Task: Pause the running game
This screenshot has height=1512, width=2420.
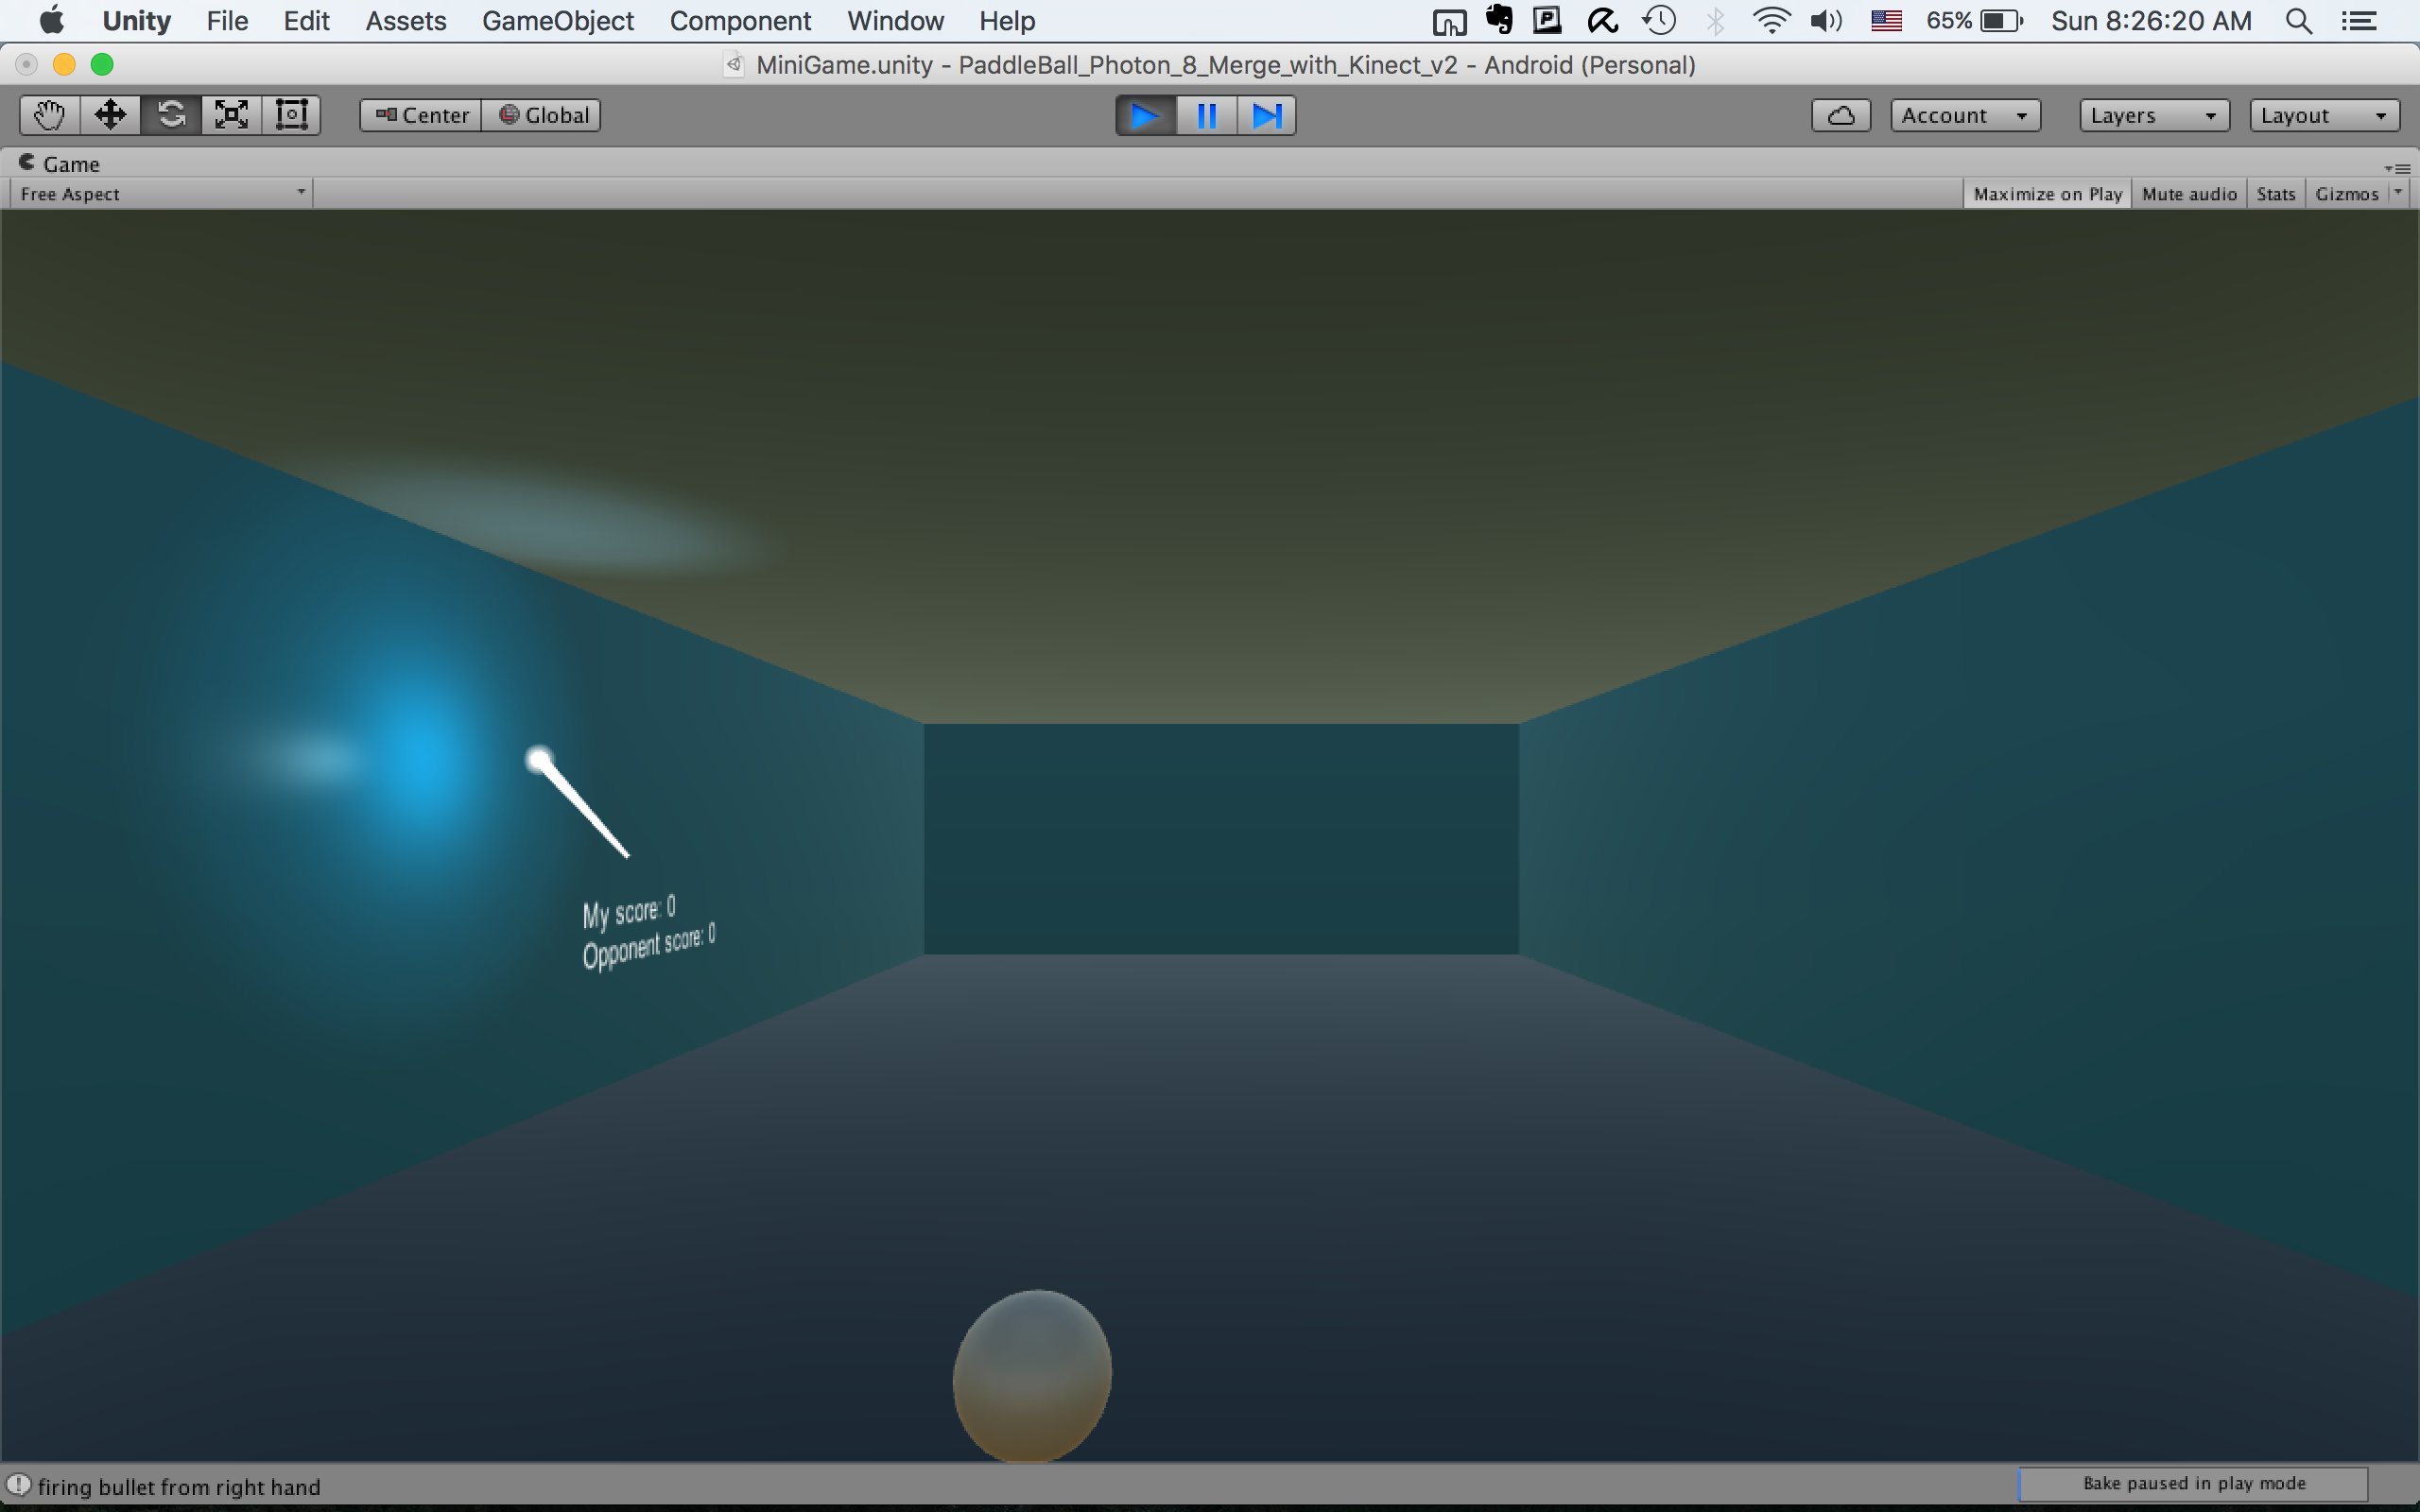Action: (x=1206, y=116)
